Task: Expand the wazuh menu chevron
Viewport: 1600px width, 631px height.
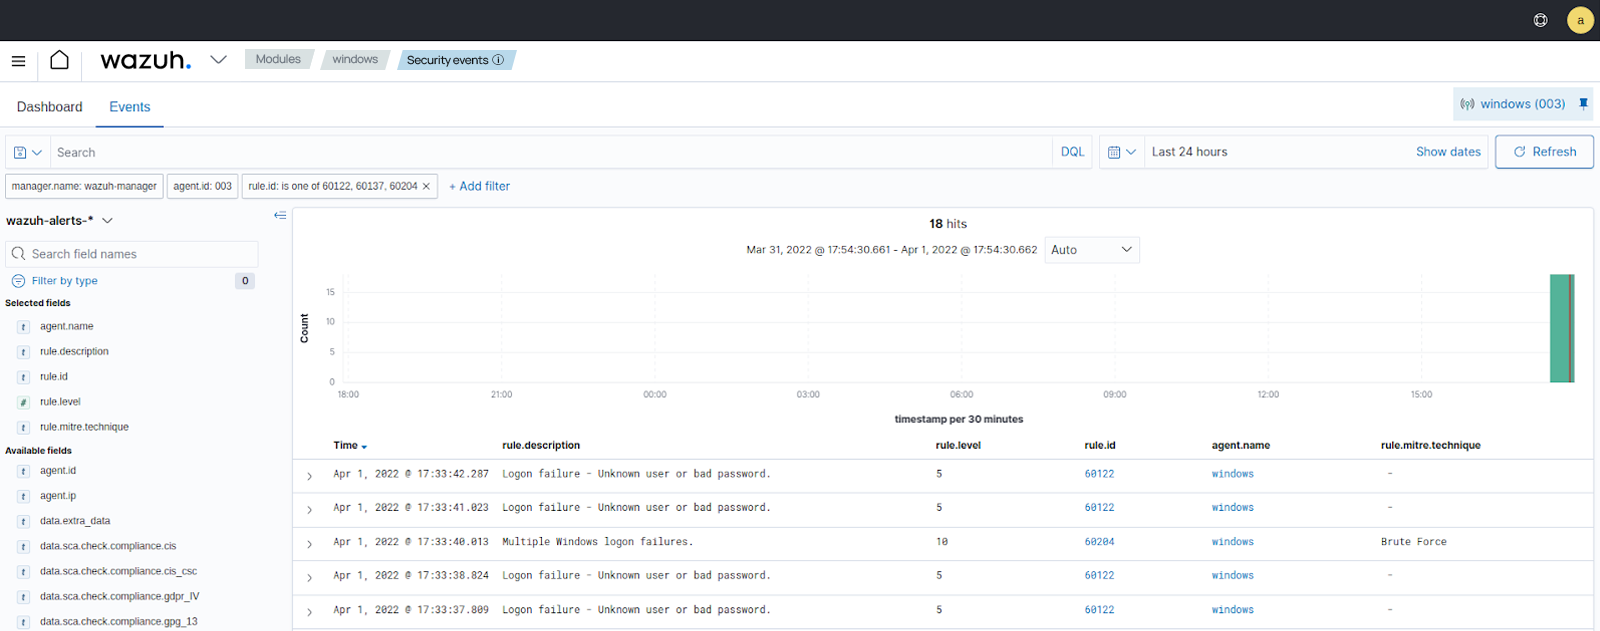Action: [x=218, y=60]
